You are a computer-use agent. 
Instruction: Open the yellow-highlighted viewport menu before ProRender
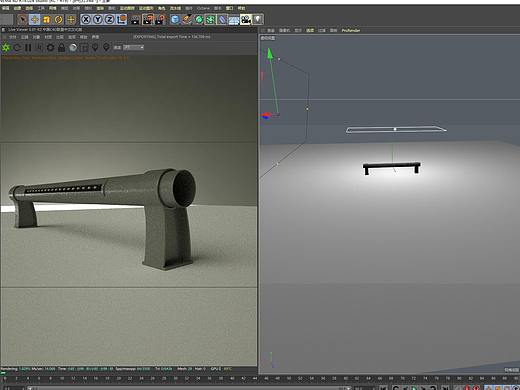[310, 30]
